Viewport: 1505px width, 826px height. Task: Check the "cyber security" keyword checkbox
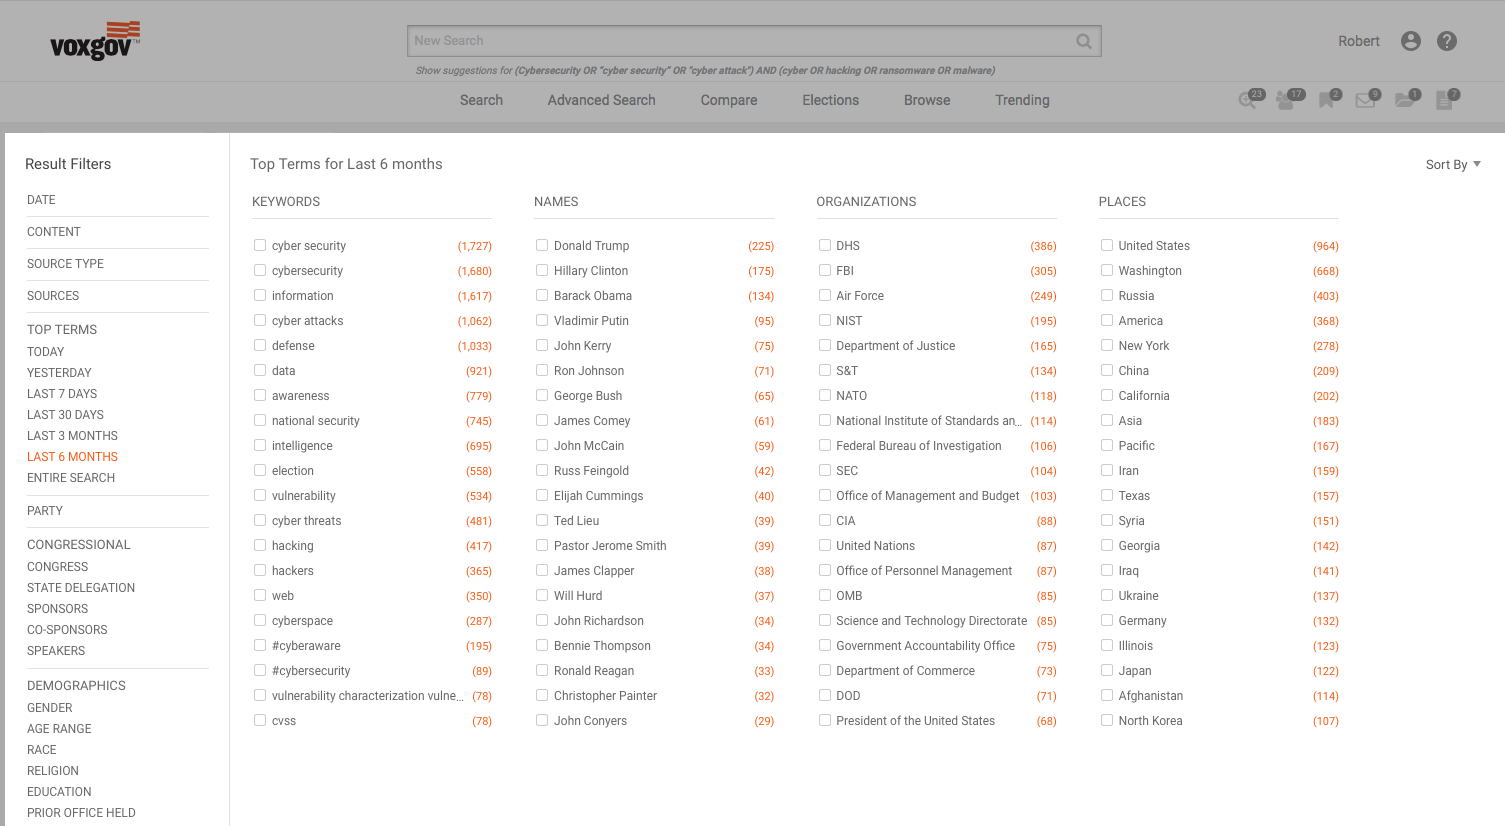click(260, 245)
